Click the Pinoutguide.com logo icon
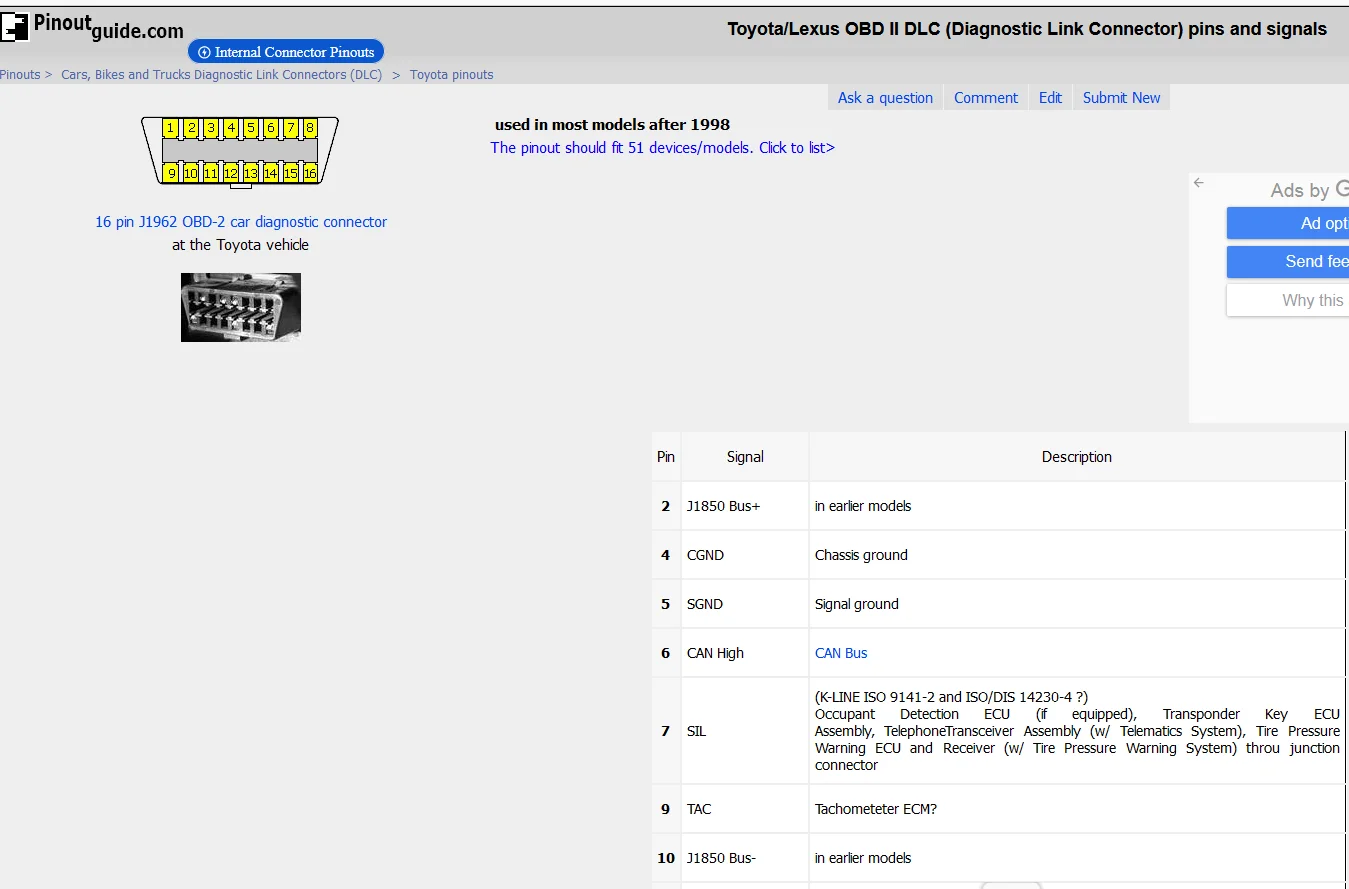This screenshot has width=1349, height=889. pos(15,26)
